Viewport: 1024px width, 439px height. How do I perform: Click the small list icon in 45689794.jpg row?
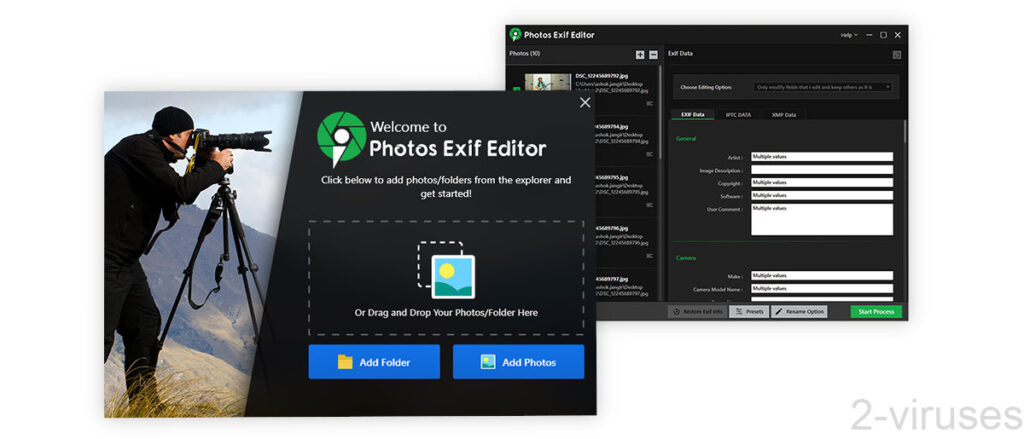tap(650, 154)
